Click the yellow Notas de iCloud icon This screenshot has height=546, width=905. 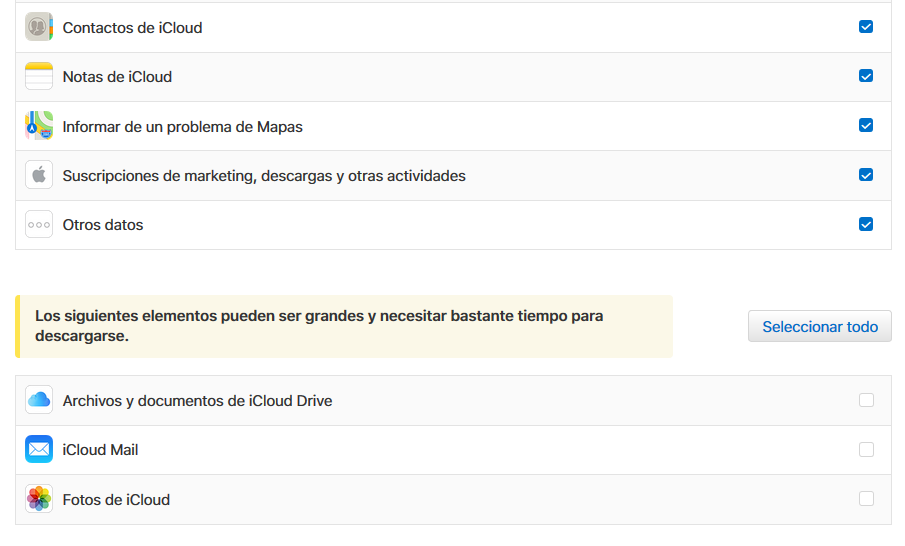pos(39,76)
